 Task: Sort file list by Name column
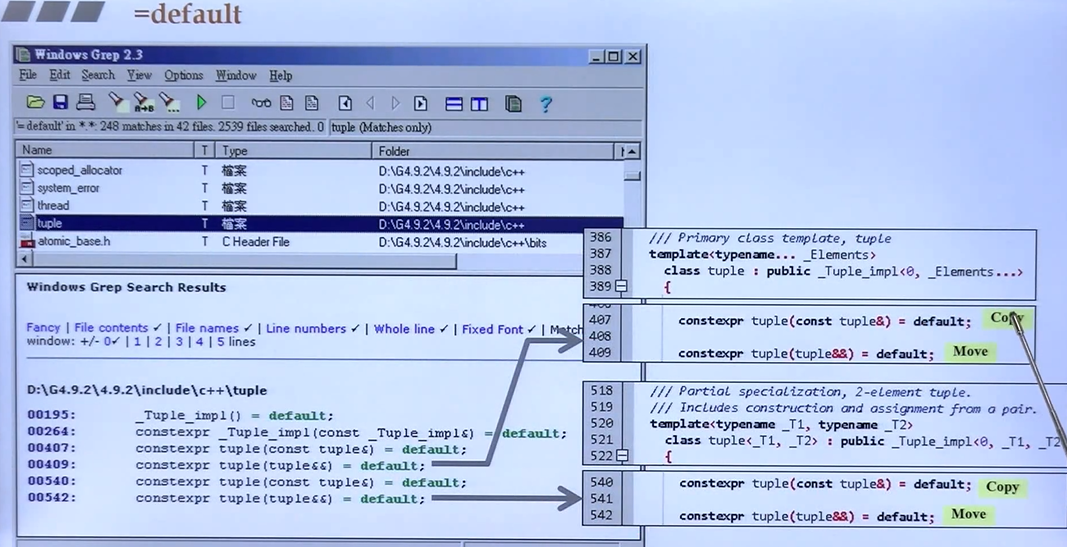pos(105,150)
